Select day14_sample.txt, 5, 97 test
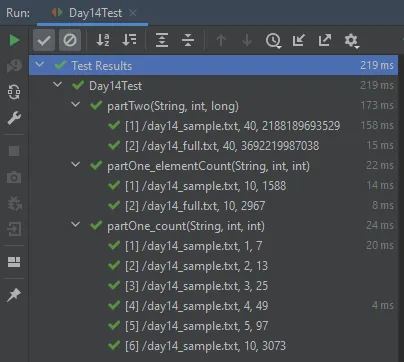Image resolution: width=404 pixels, height=362 pixels. coord(213,326)
